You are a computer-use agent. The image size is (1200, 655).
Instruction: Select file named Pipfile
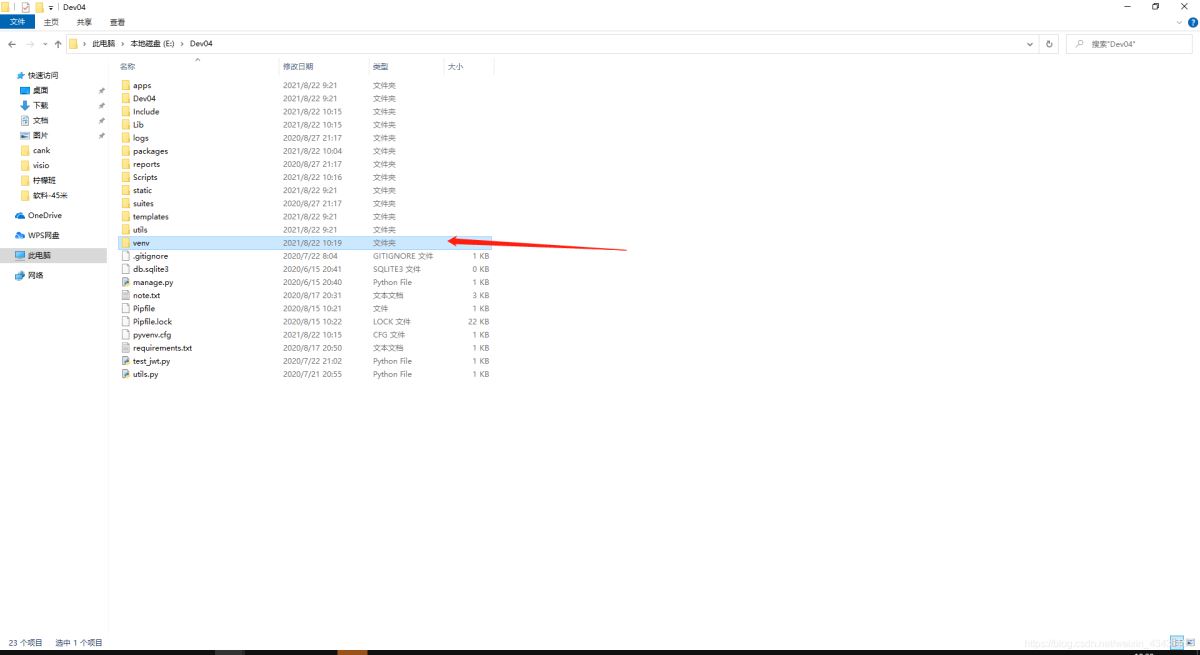[144, 308]
